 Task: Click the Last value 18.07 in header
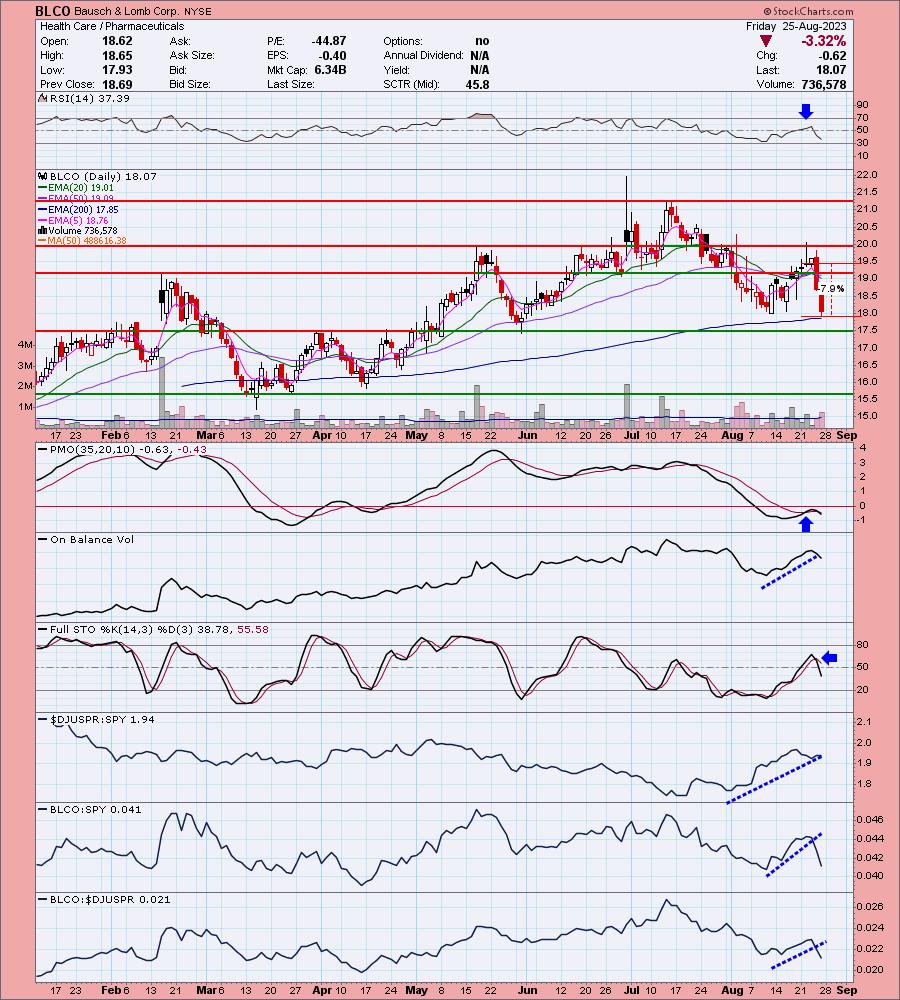(x=832, y=70)
